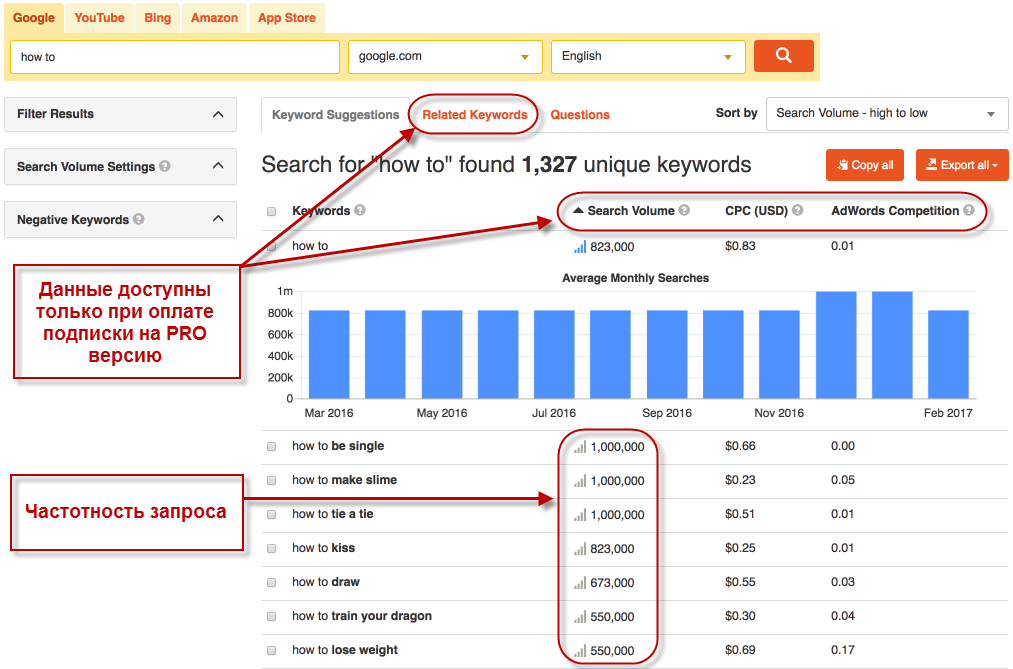This screenshot has height=669, width=1013.
Task: Click the Copy all button
Action: pyautogui.click(x=865, y=165)
